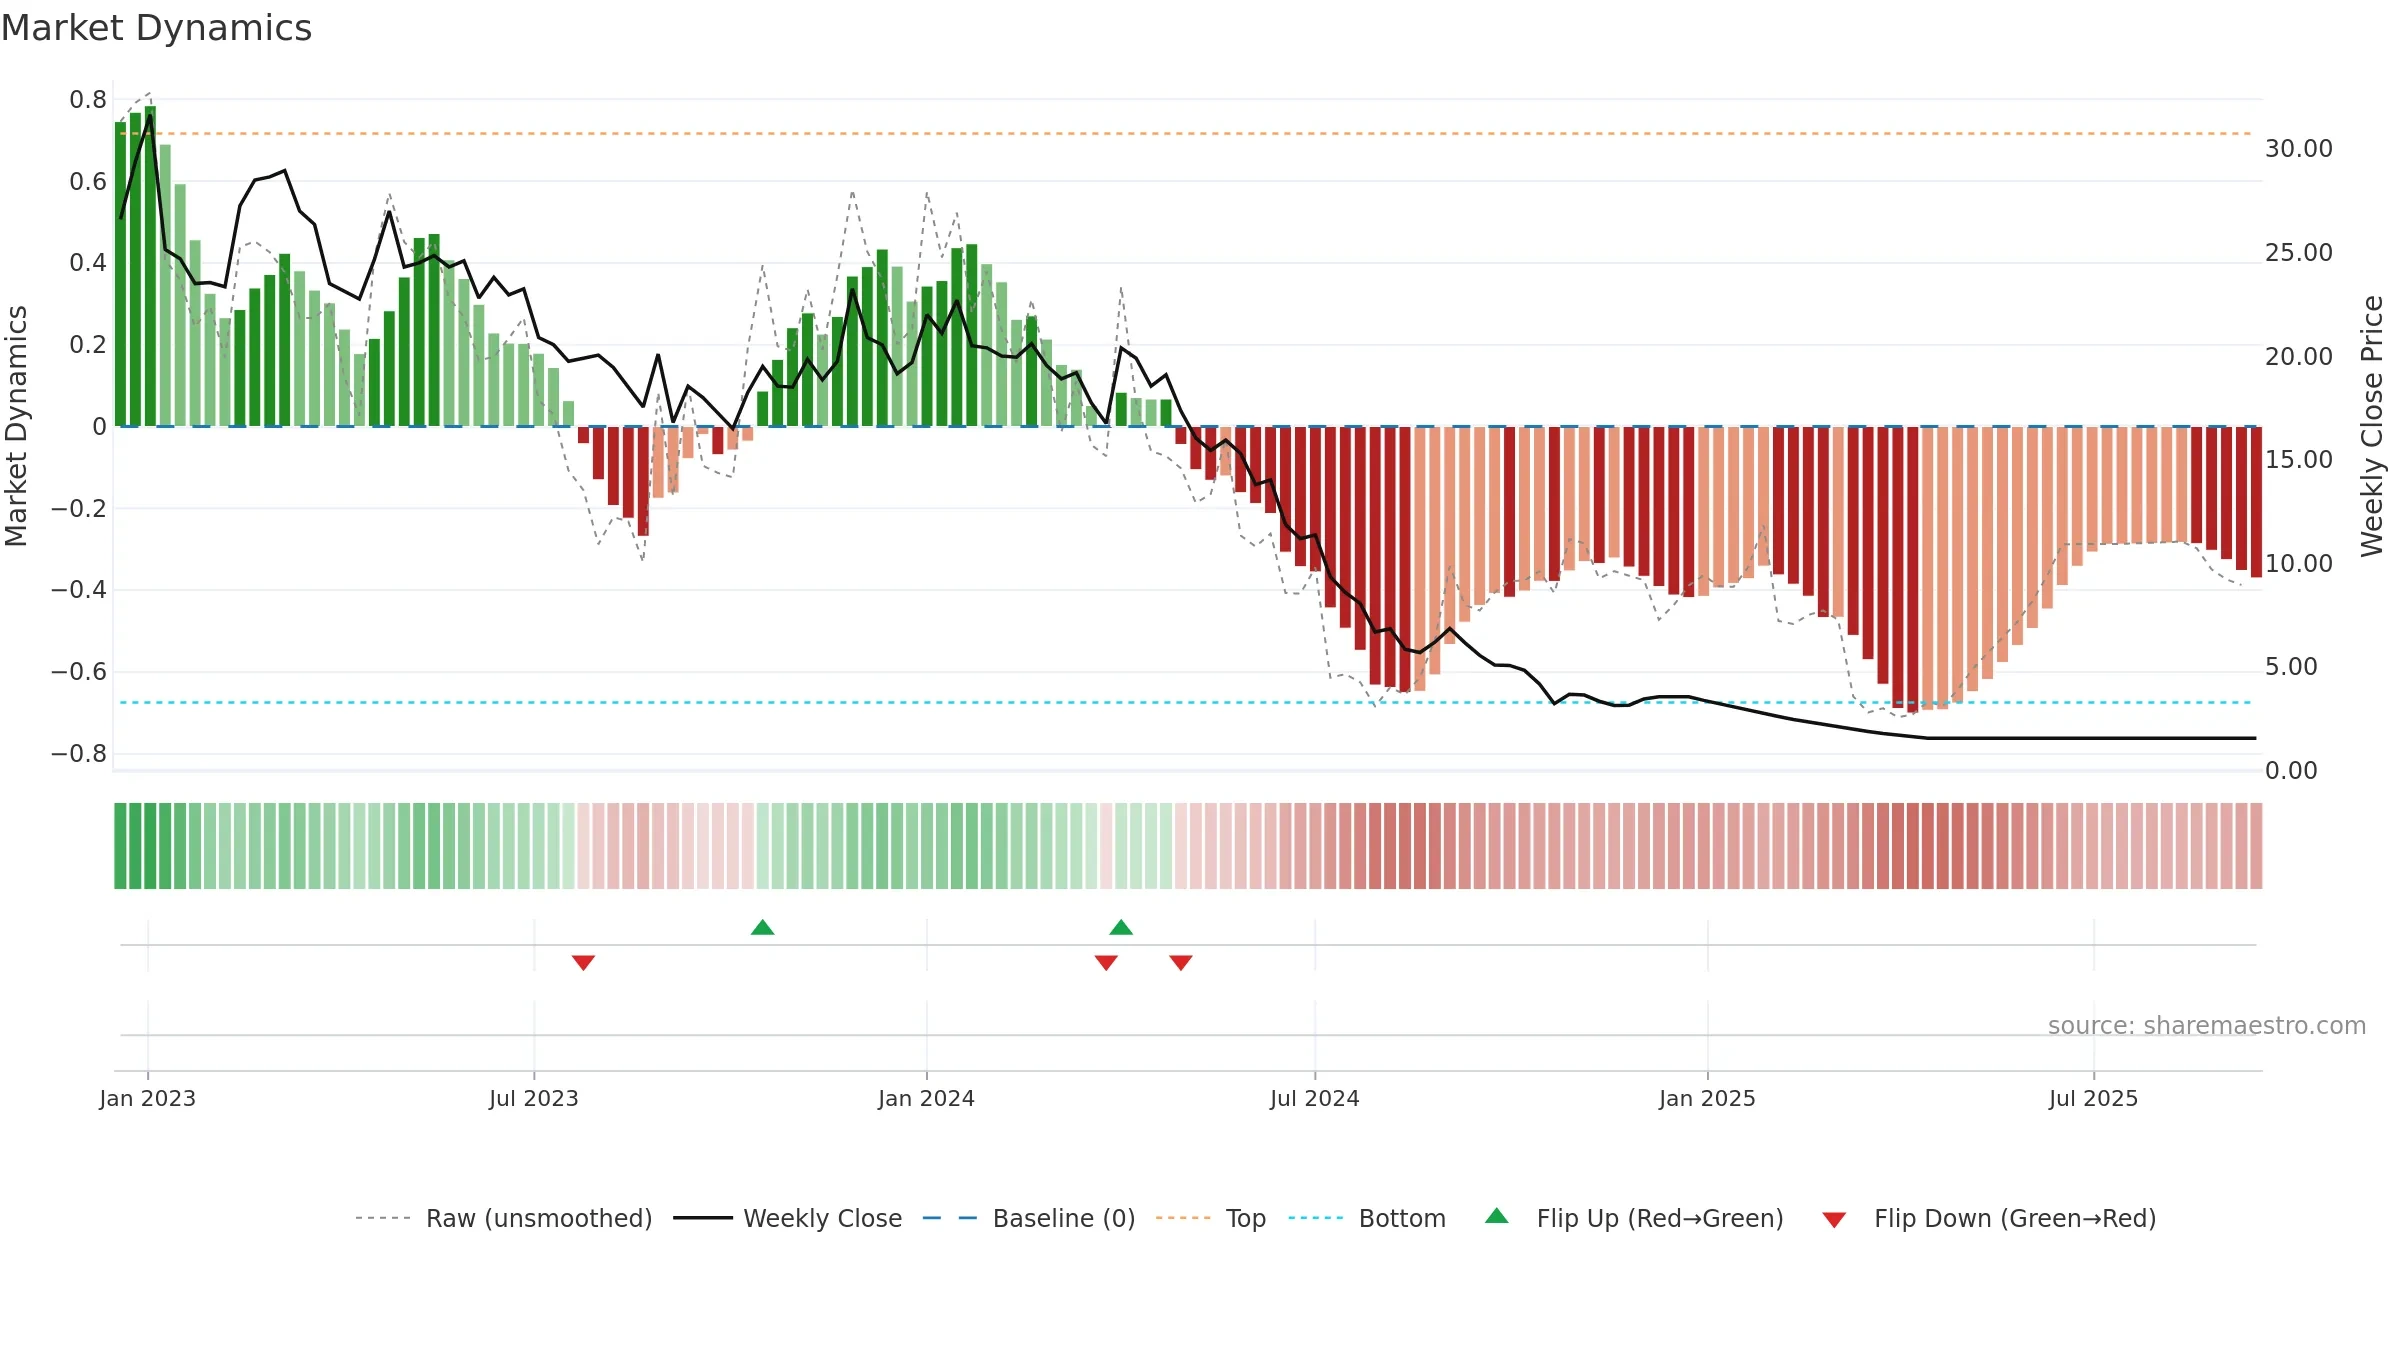This screenshot has width=2400, height=1350.
Task: Click the −0.2 left axis tick label
Action: pos(79,509)
